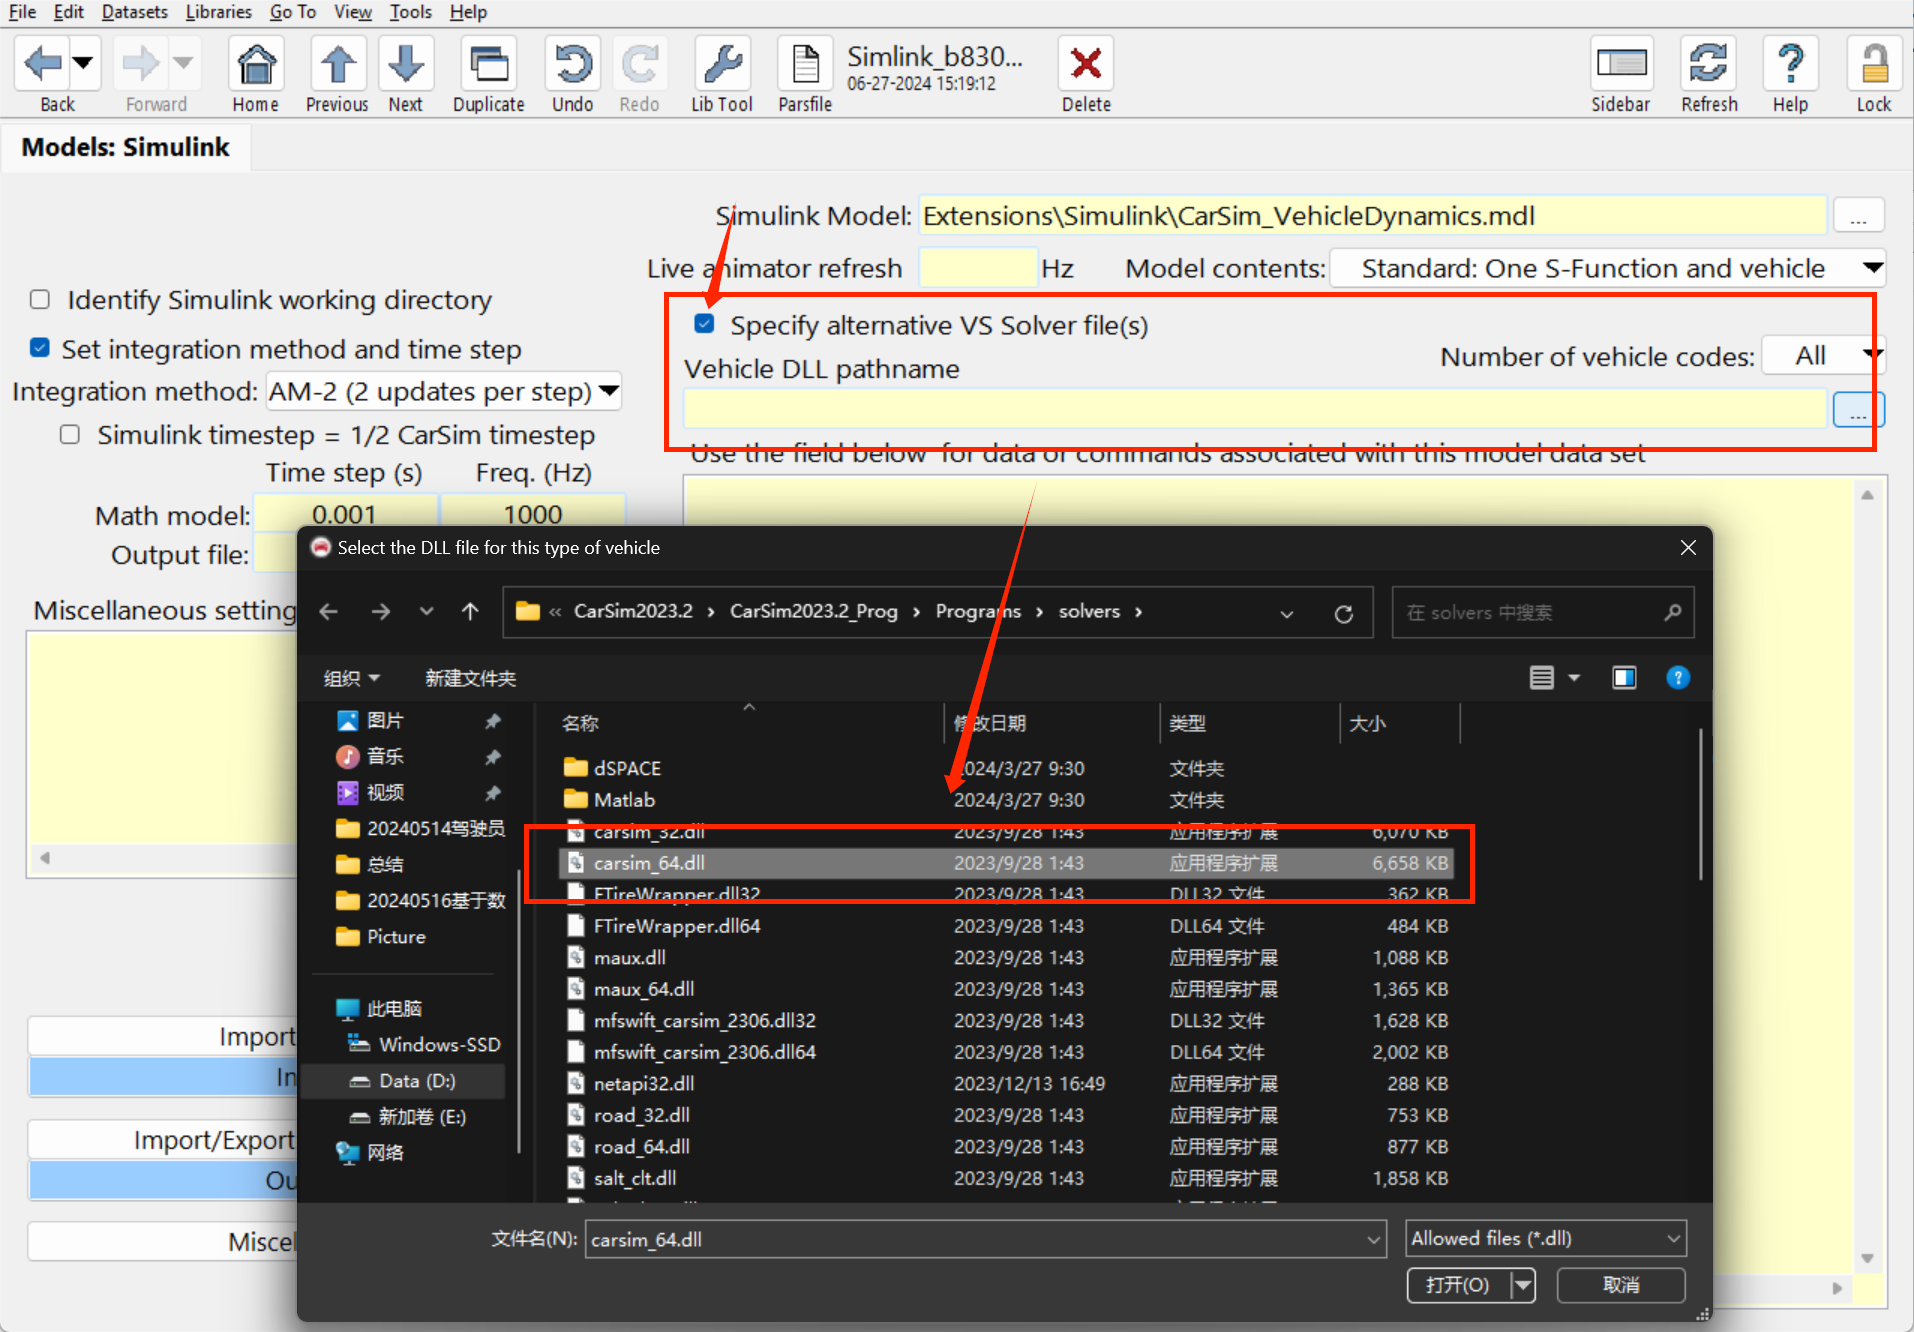This screenshot has width=1914, height=1332.
Task: Go to Next dataset
Action: (x=405, y=75)
